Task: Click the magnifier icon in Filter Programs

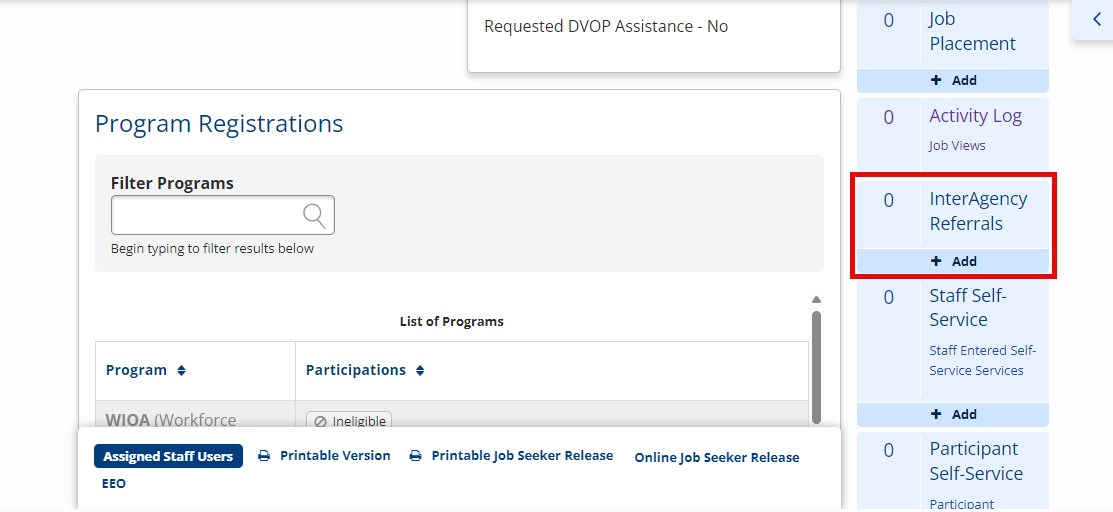Action: point(314,215)
